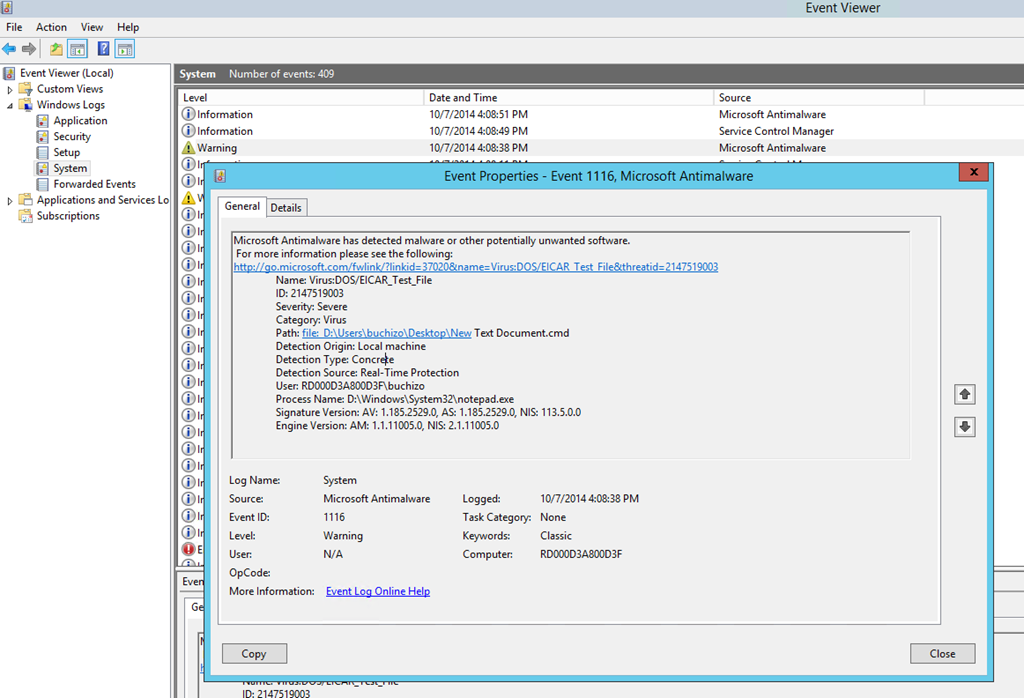Expand Applications and Services Logs node

10,201
